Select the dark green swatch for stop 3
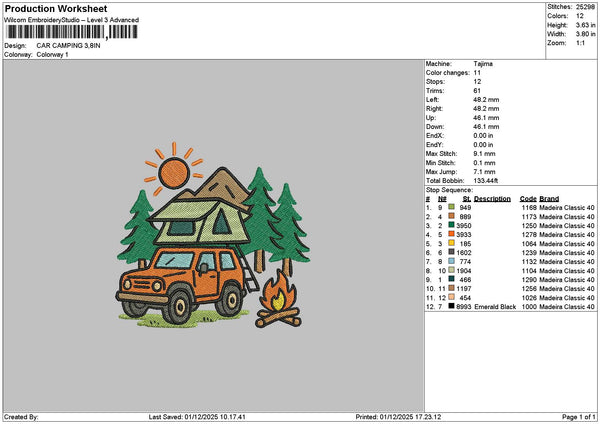 click(452, 225)
